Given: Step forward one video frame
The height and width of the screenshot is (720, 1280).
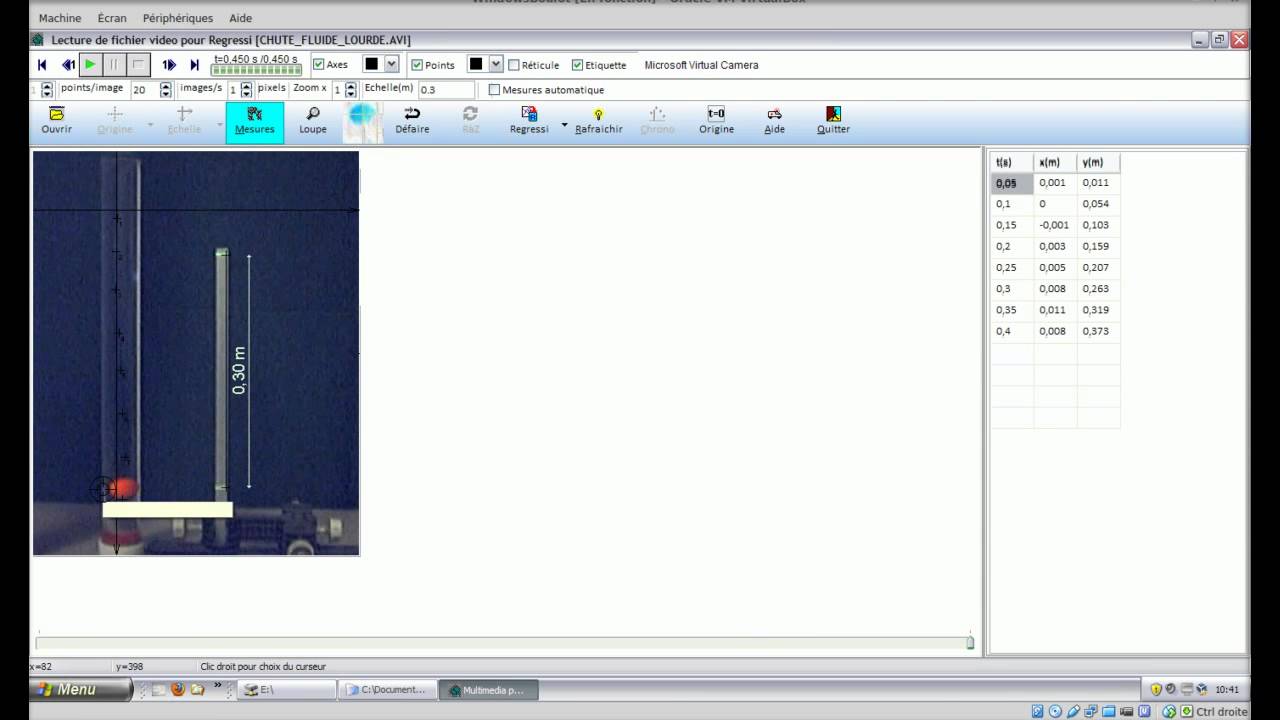Looking at the screenshot, I should point(169,65).
